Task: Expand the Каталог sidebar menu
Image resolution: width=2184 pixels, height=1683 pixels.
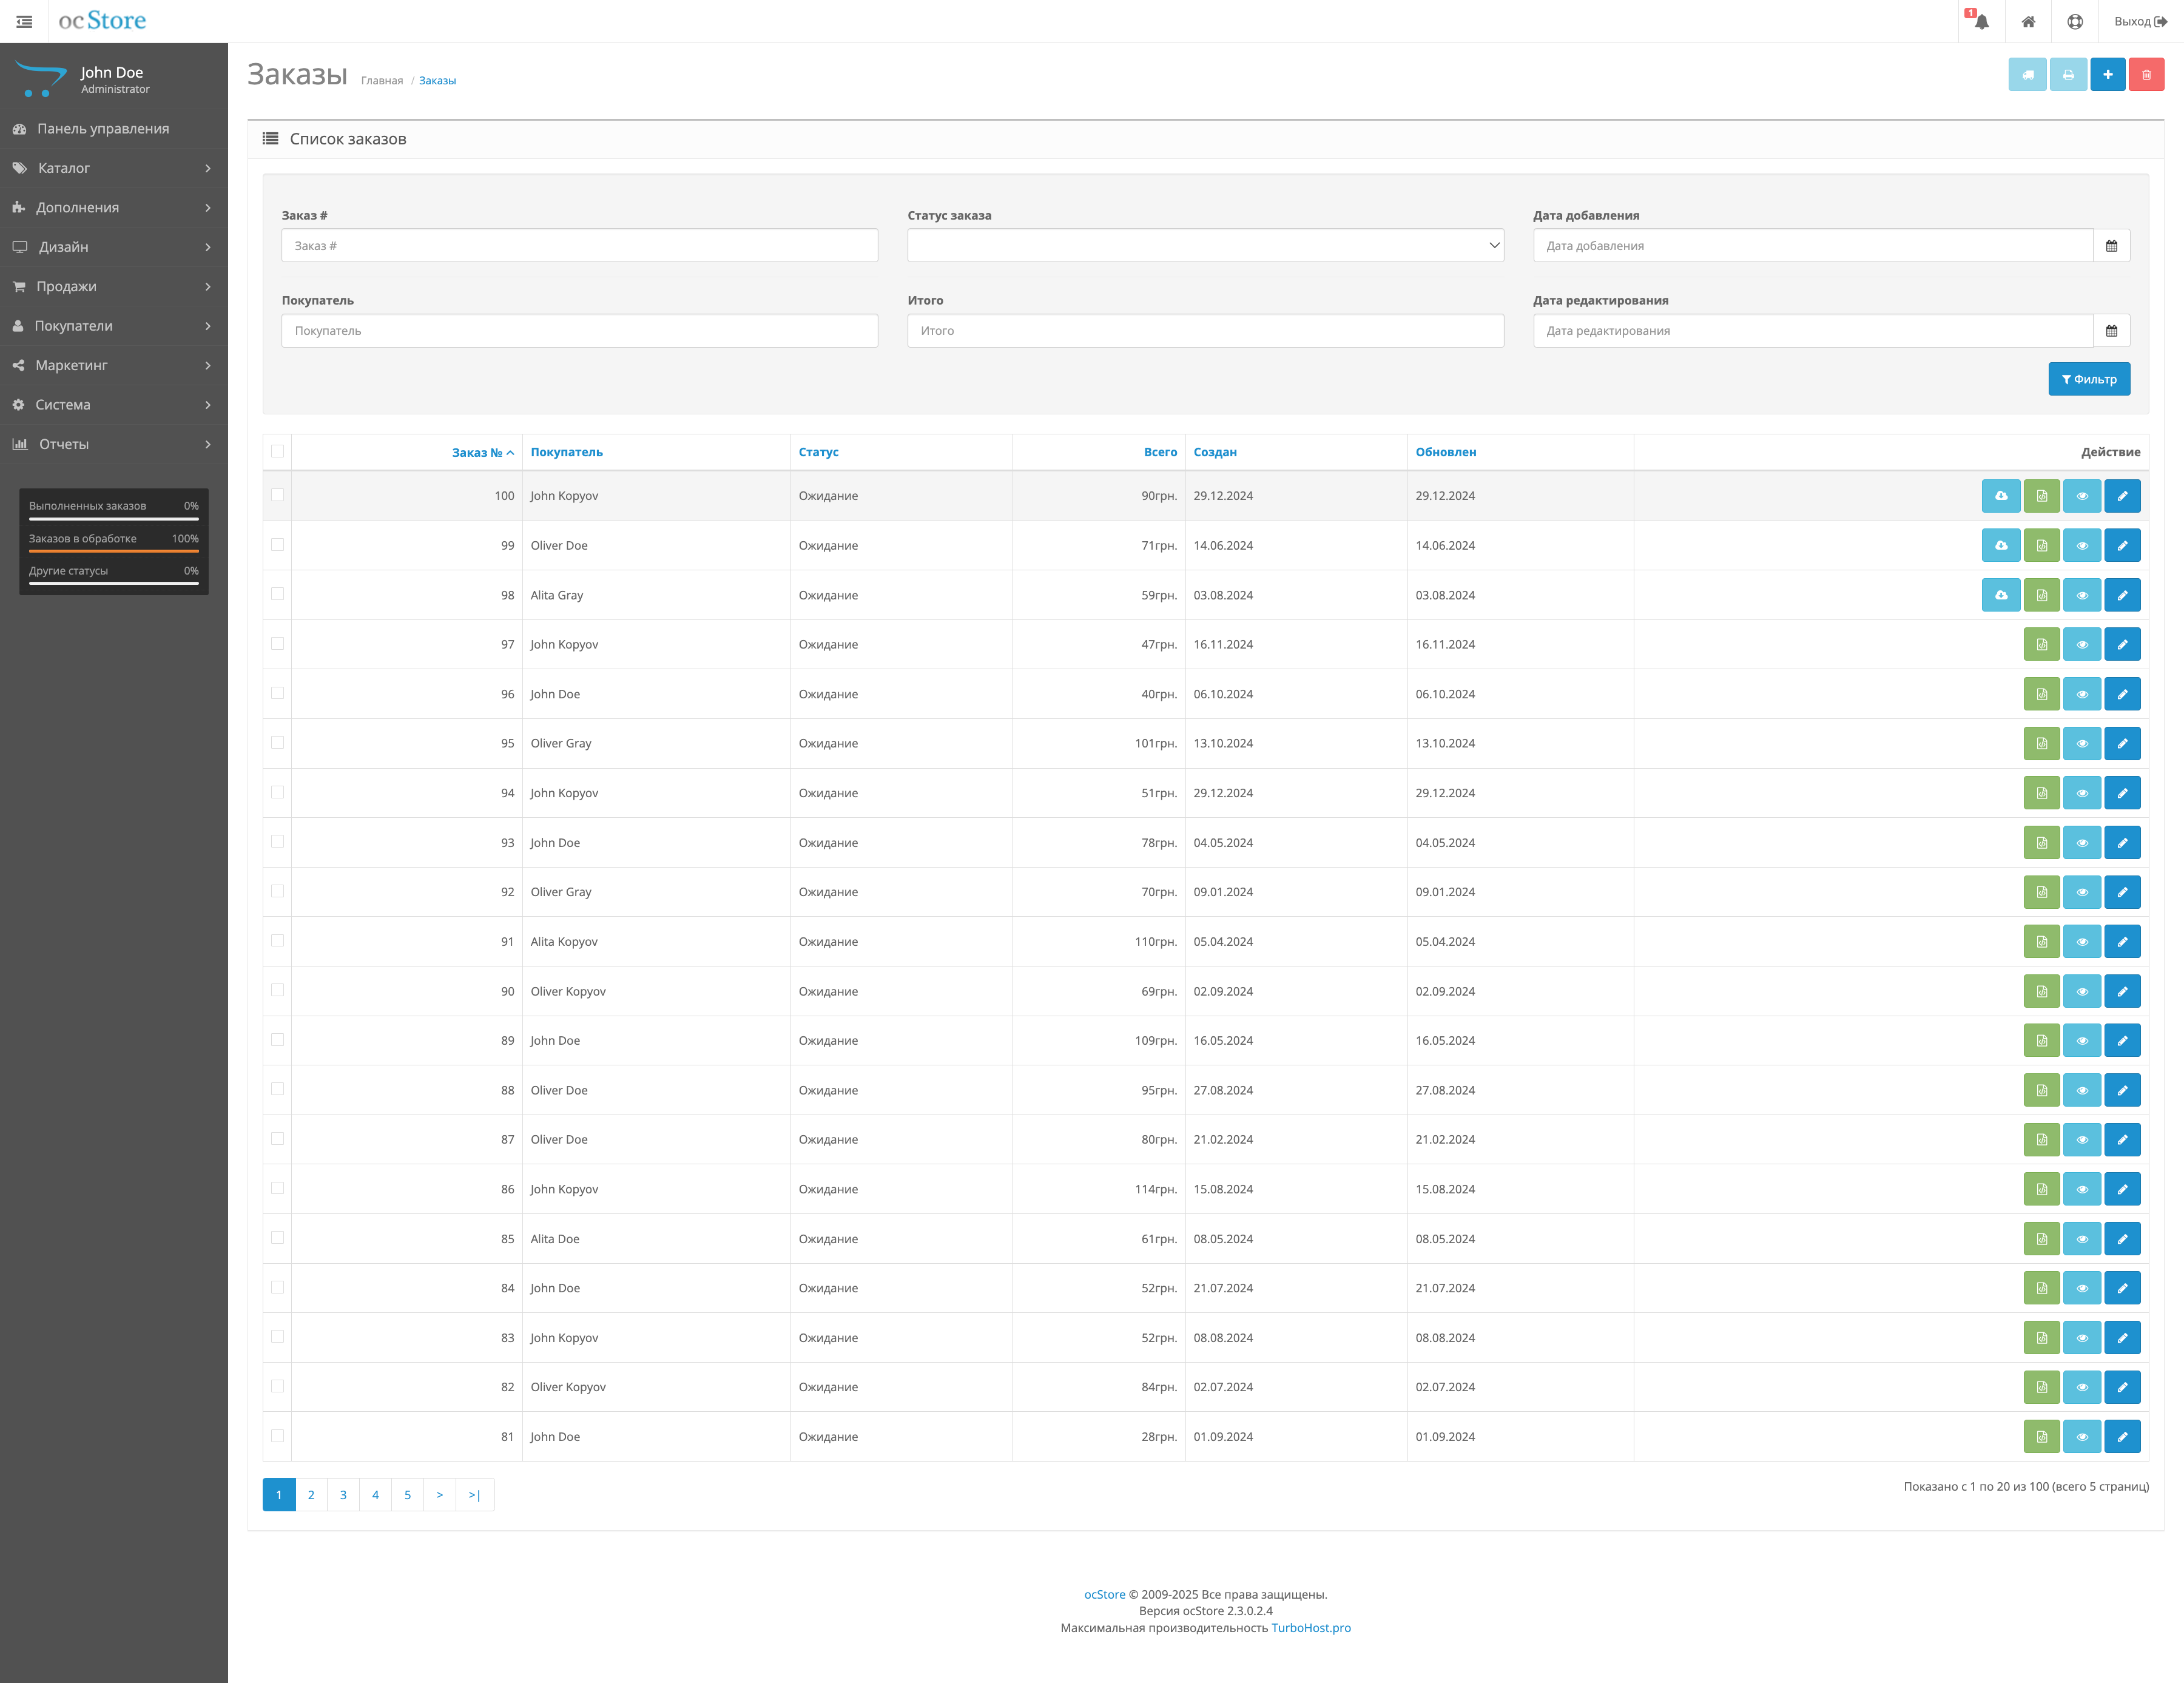Action: coord(114,168)
